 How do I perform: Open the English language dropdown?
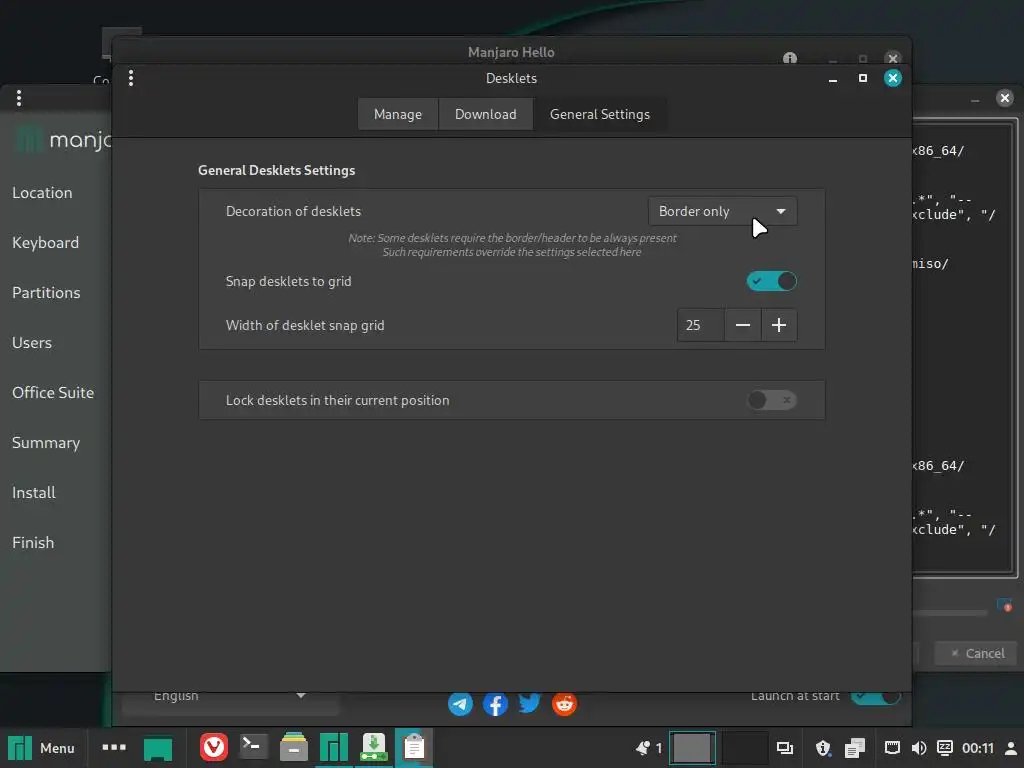click(229, 701)
